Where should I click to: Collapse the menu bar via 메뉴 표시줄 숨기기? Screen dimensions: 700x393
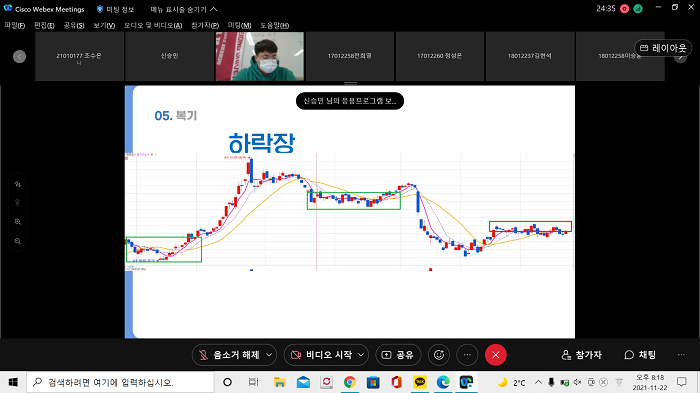pos(184,9)
